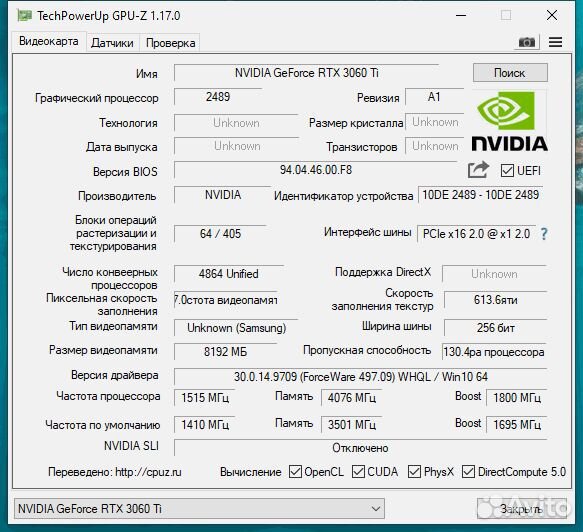Click the 4076 МГц memory clock value

[352, 398]
